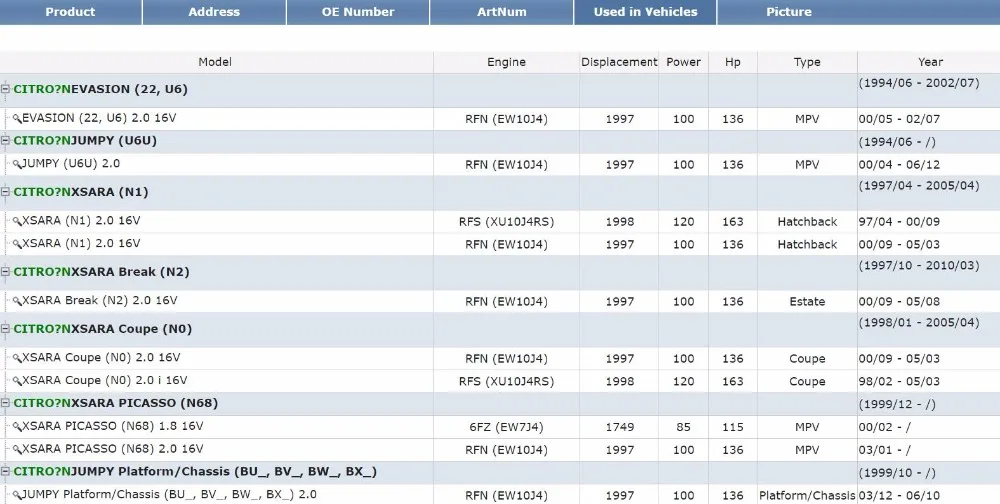The width and height of the screenshot is (1000, 504).
Task: Select XSARA PICASSO (N68) 1.8 16V model
Action: coord(113,426)
